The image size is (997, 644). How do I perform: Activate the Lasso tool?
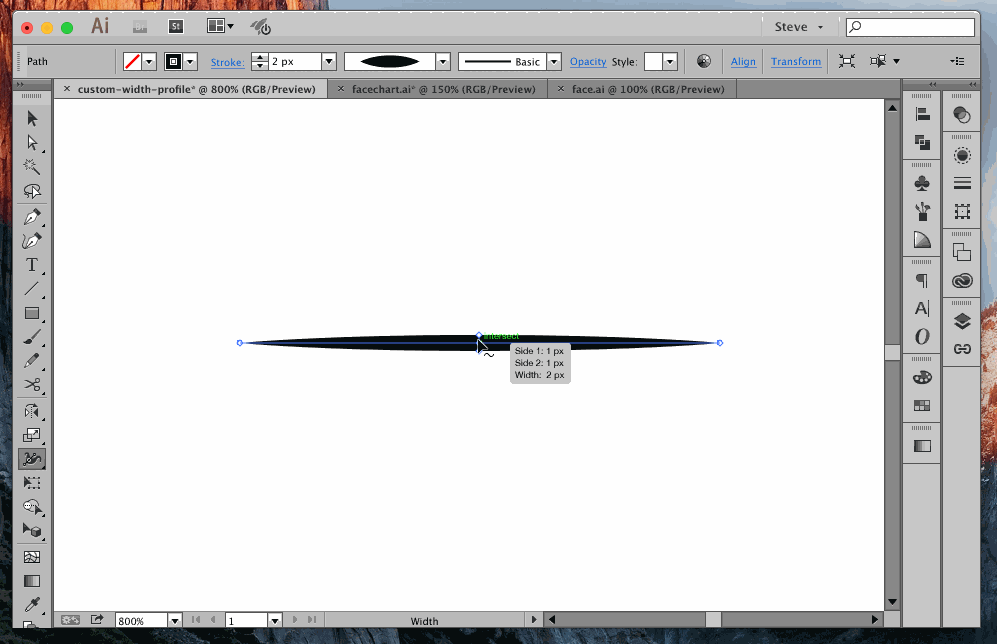coord(32,191)
